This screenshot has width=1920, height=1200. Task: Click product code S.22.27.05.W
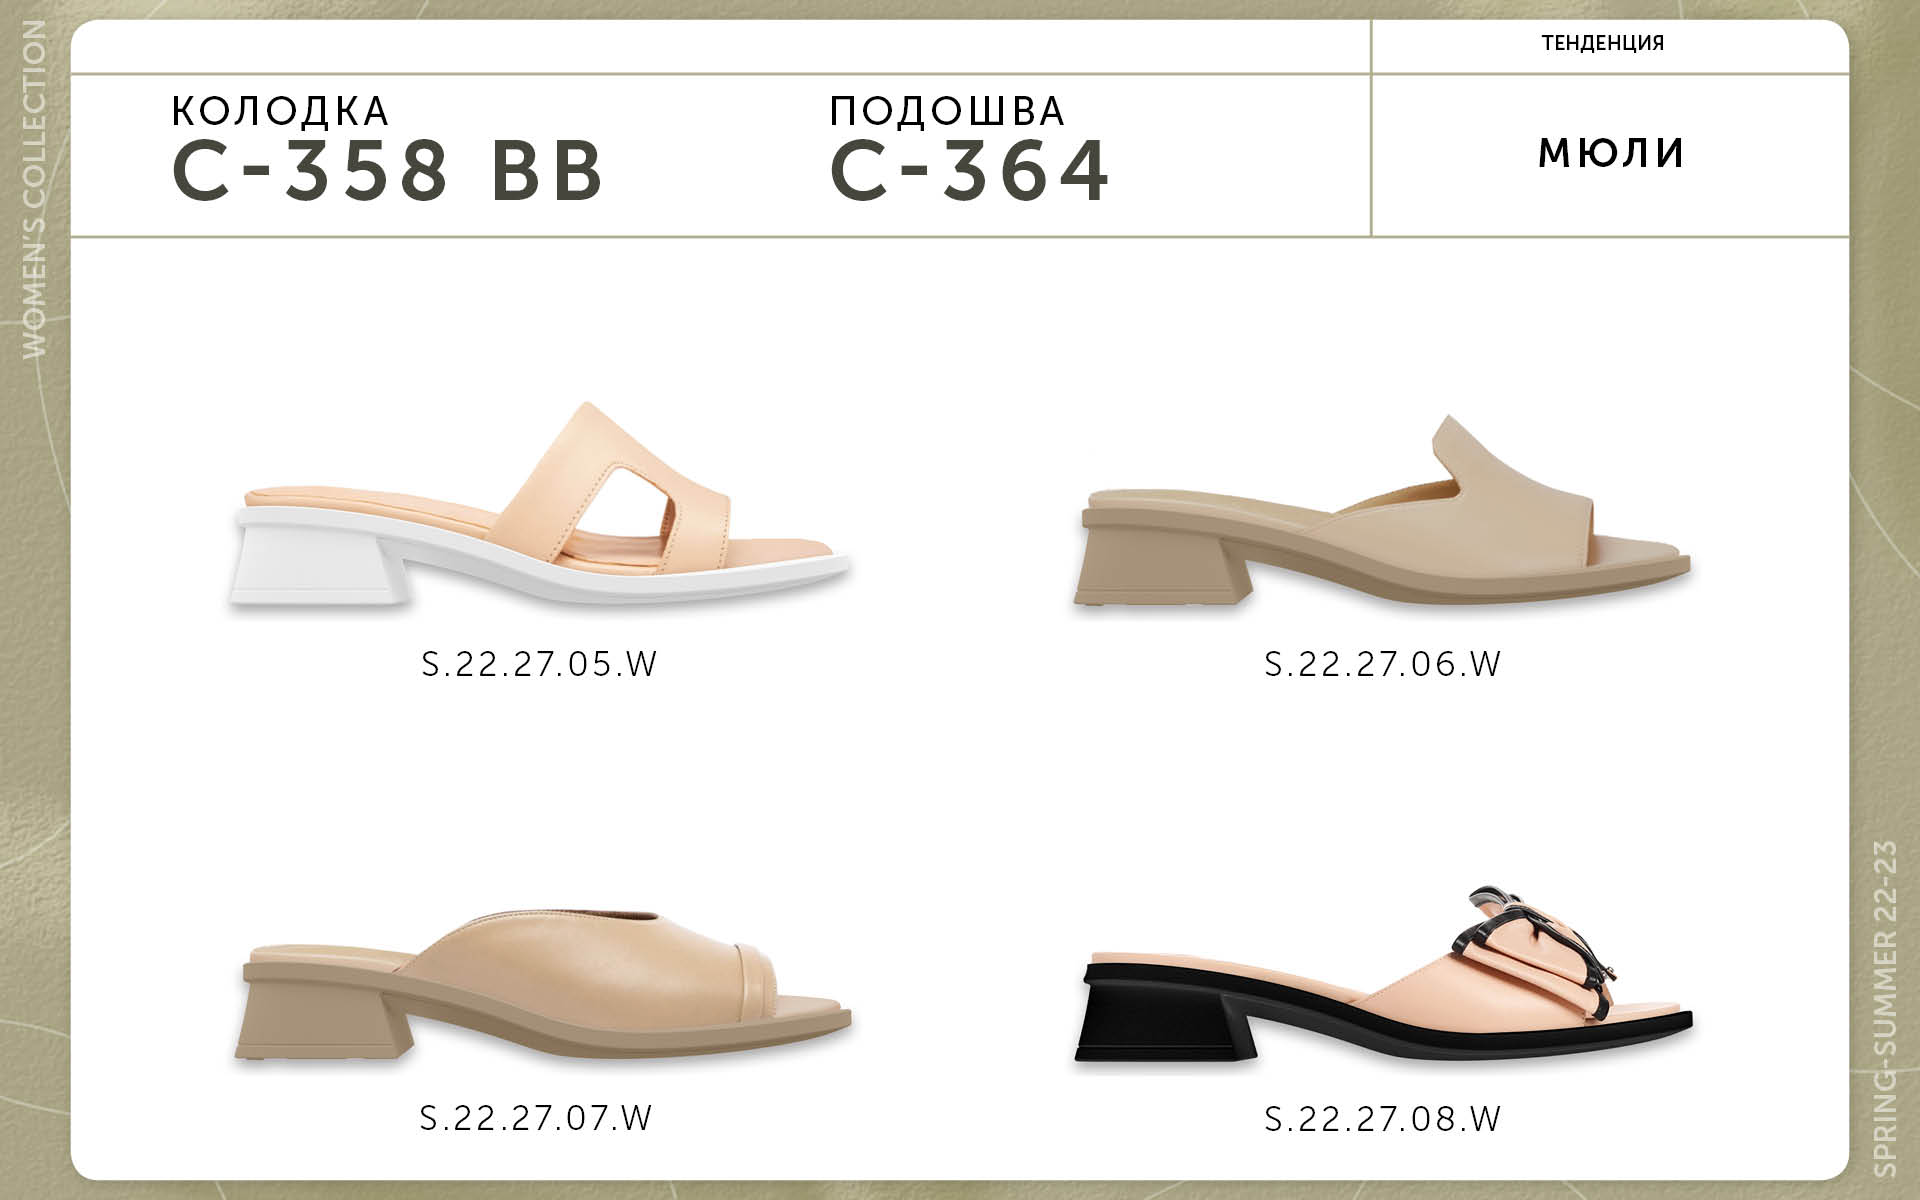(539, 664)
